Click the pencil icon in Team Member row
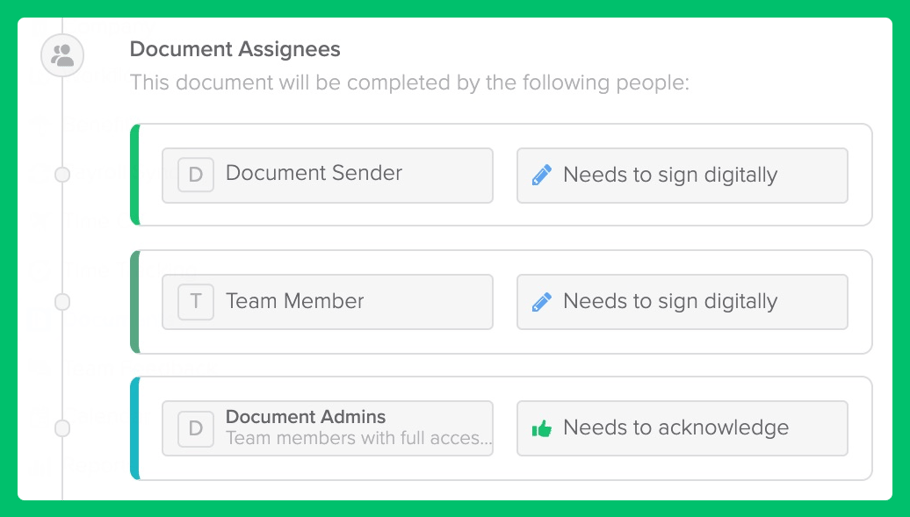 coord(541,302)
